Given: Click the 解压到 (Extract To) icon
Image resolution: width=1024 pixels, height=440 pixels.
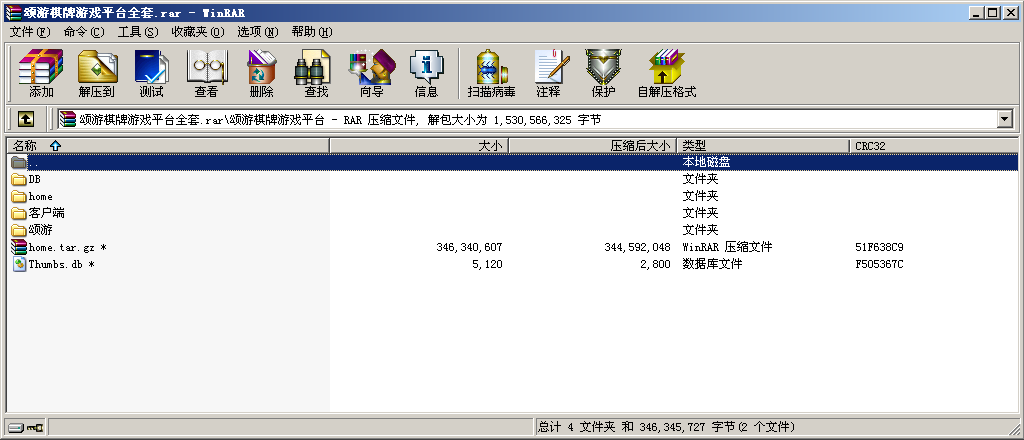Looking at the screenshot, I should [x=97, y=74].
